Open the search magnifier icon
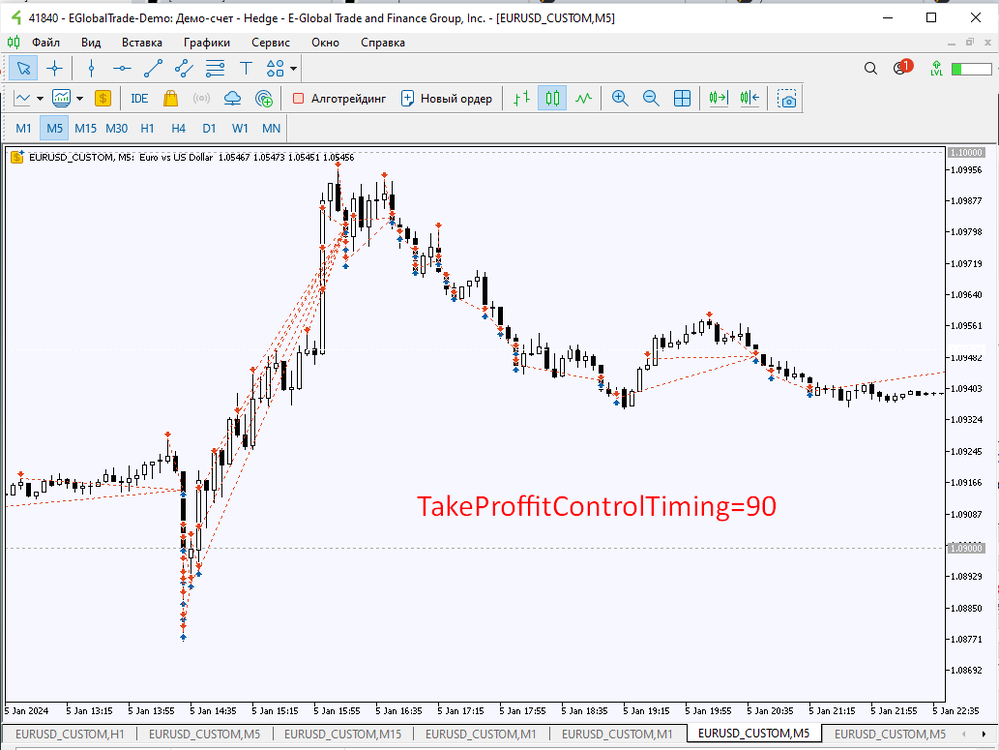The width and height of the screenshot is (999, 750). point(870,68)
